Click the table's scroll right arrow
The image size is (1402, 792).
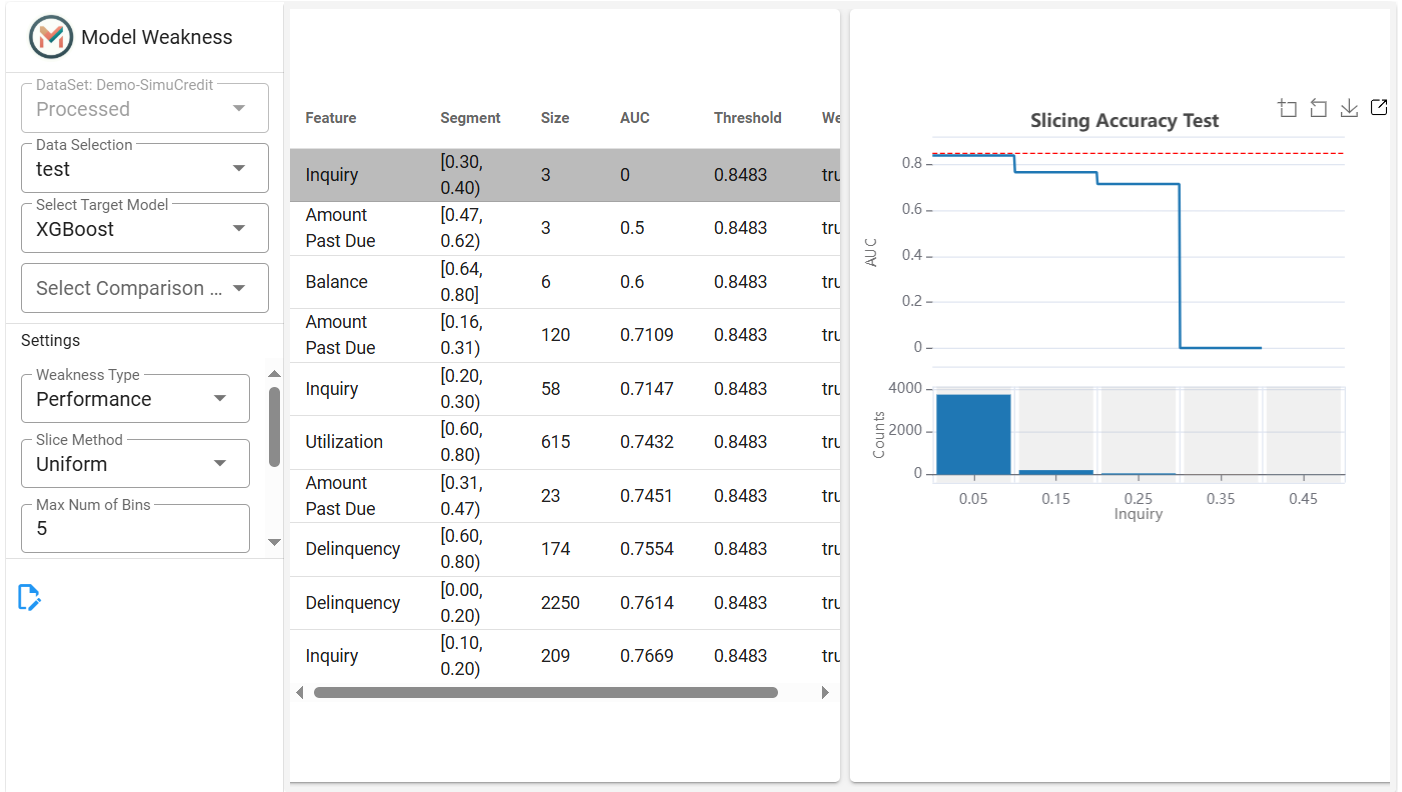825,692
